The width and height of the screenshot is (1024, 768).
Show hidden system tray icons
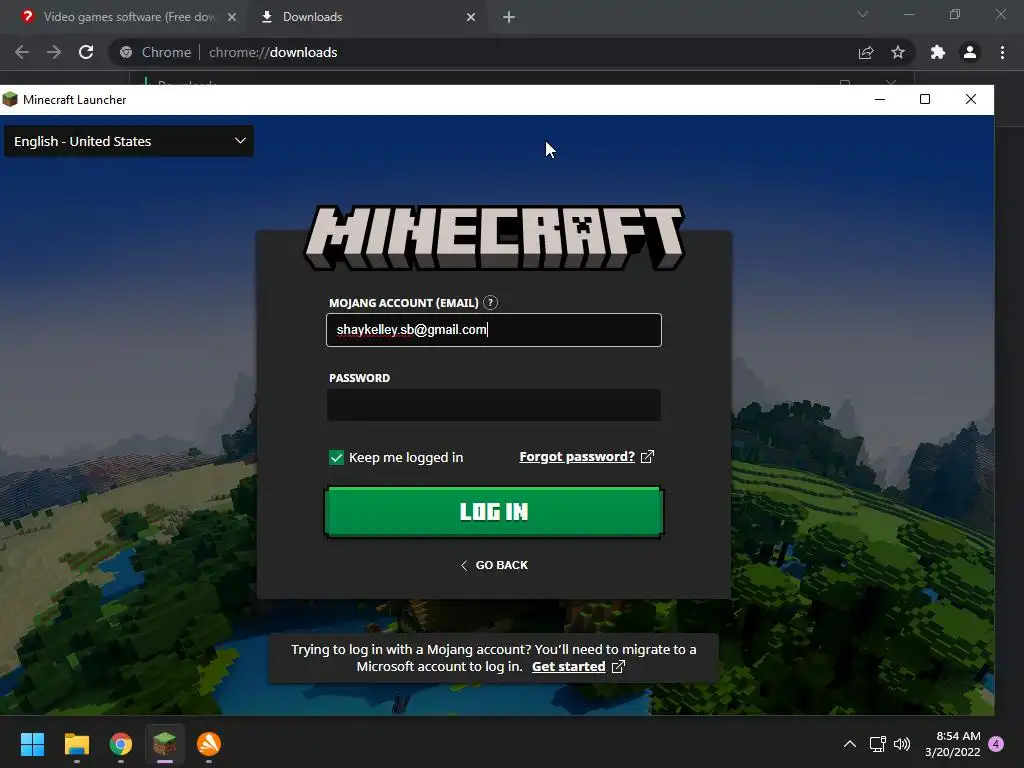point(850,744)
